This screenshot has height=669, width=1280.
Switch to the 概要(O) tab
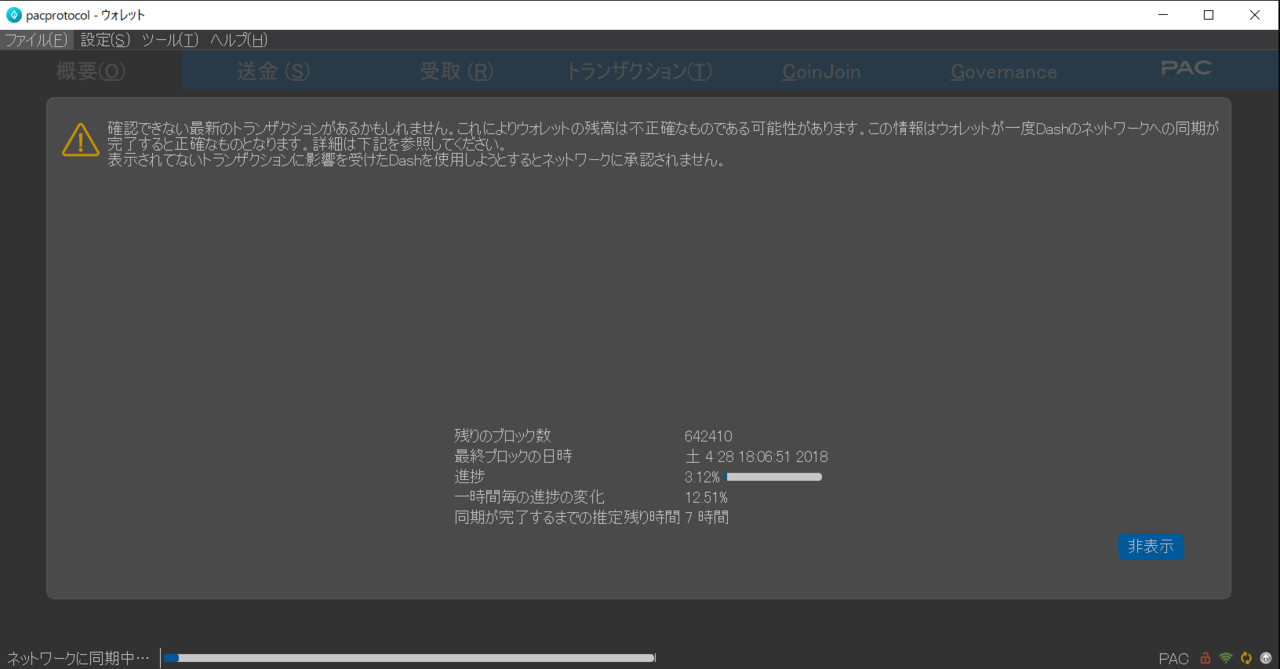(x=91, y=71)
